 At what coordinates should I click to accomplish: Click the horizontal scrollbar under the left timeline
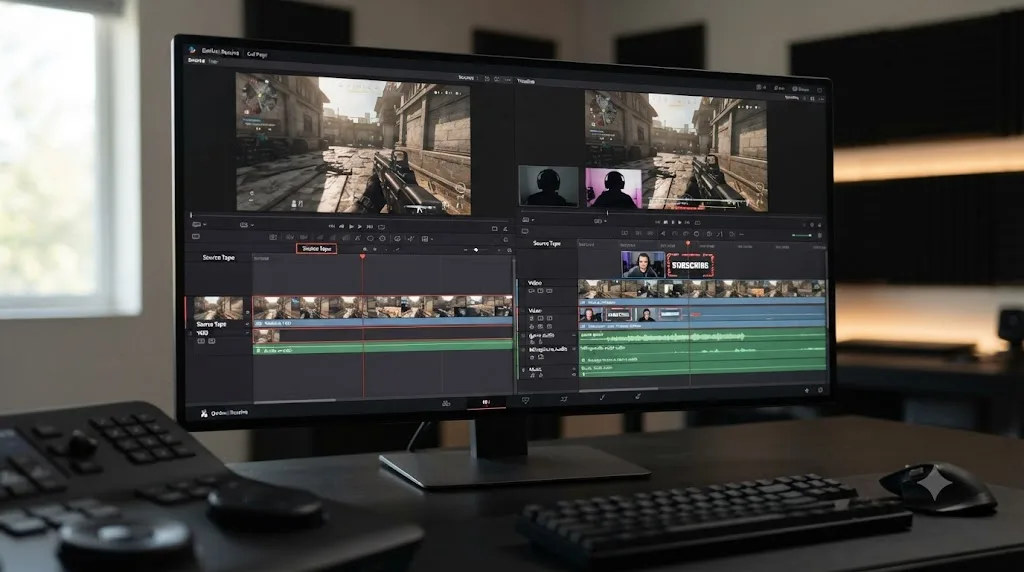click(295, 400)
